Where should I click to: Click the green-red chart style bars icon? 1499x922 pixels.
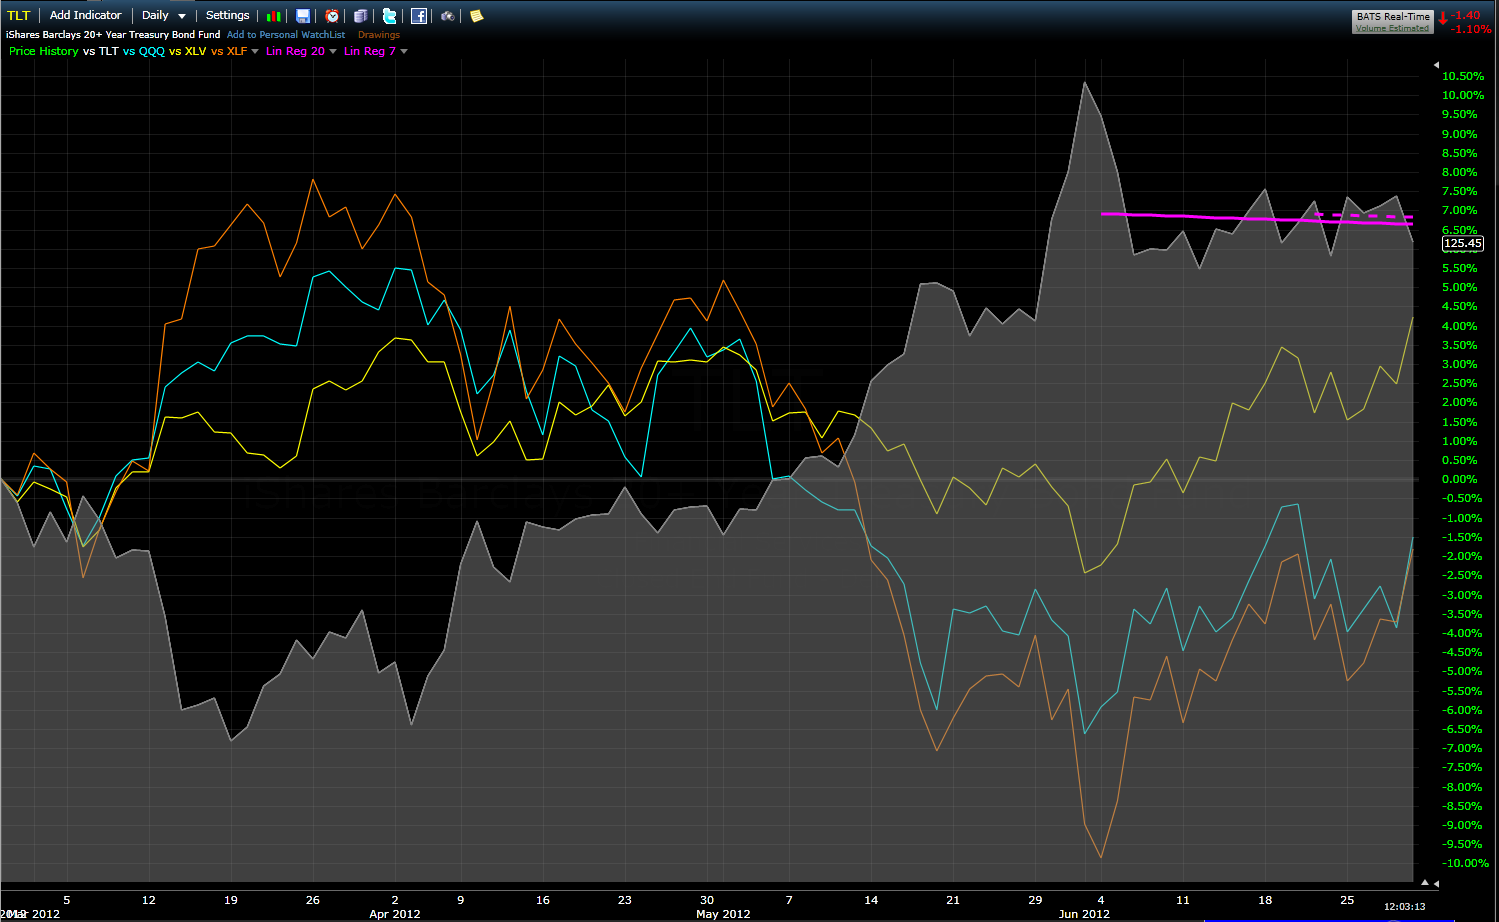(274, 16)
